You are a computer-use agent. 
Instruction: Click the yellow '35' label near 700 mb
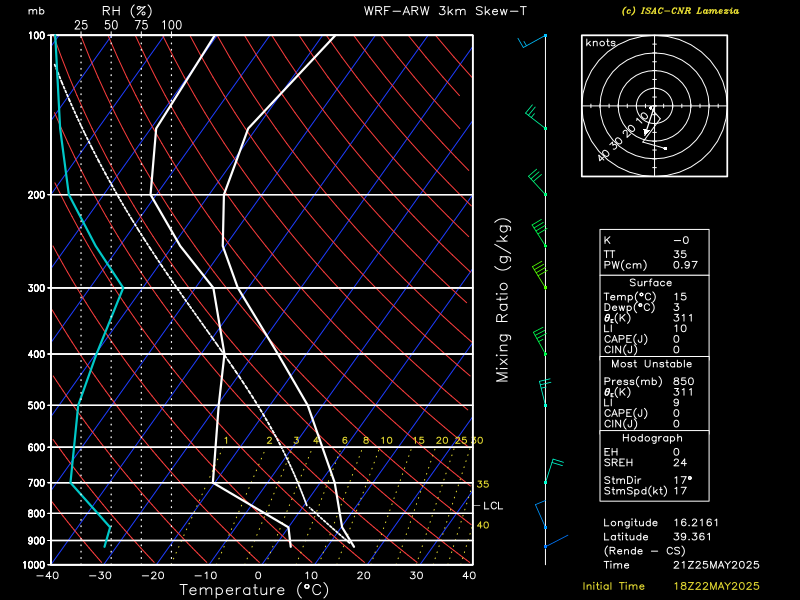pos(483,484)
